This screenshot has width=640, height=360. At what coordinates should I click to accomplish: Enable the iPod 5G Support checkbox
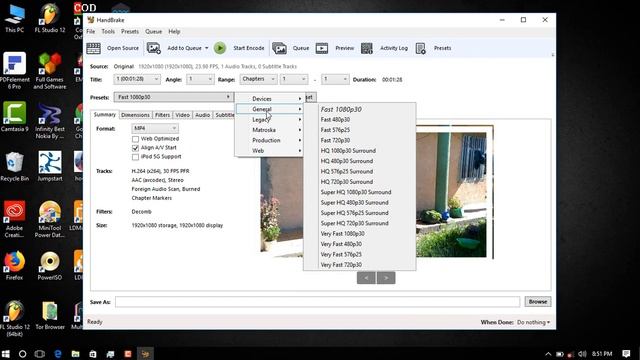pyautogui.click(x=136, y=157)
